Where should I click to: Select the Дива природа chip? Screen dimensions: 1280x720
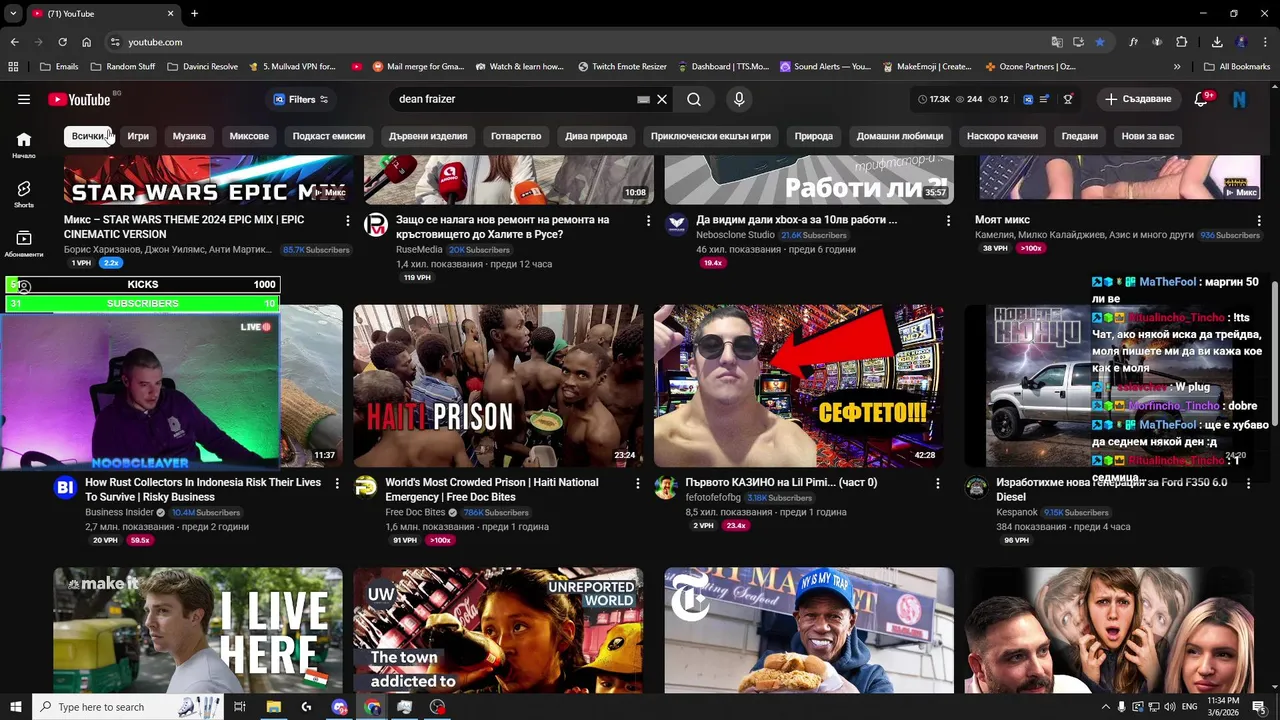tap(596, 136)
